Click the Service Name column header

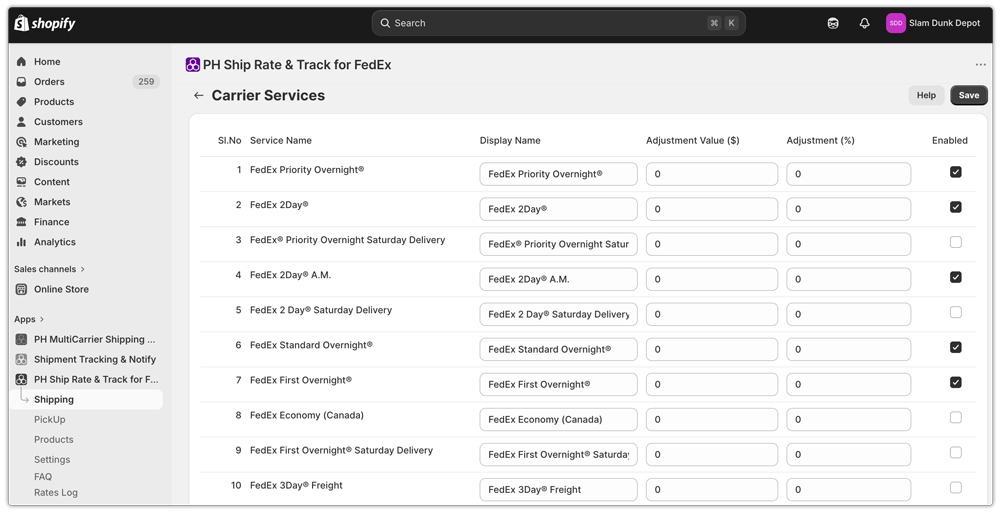281,140
